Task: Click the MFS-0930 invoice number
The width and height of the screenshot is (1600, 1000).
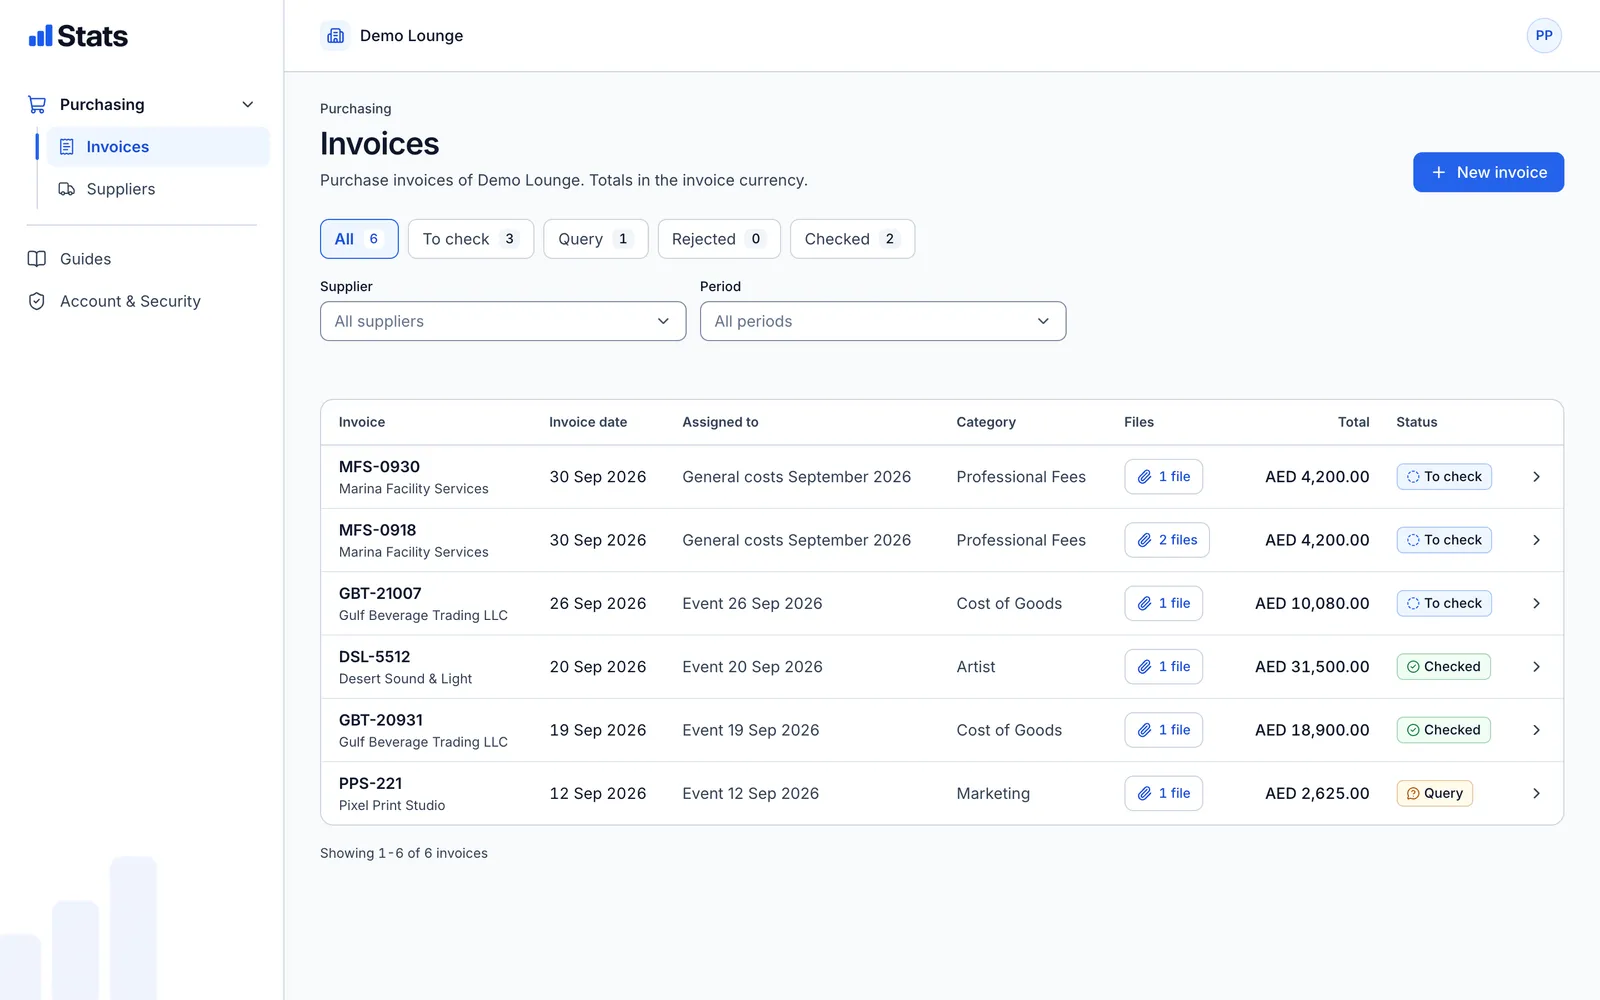Action: (x=379, y=467)
